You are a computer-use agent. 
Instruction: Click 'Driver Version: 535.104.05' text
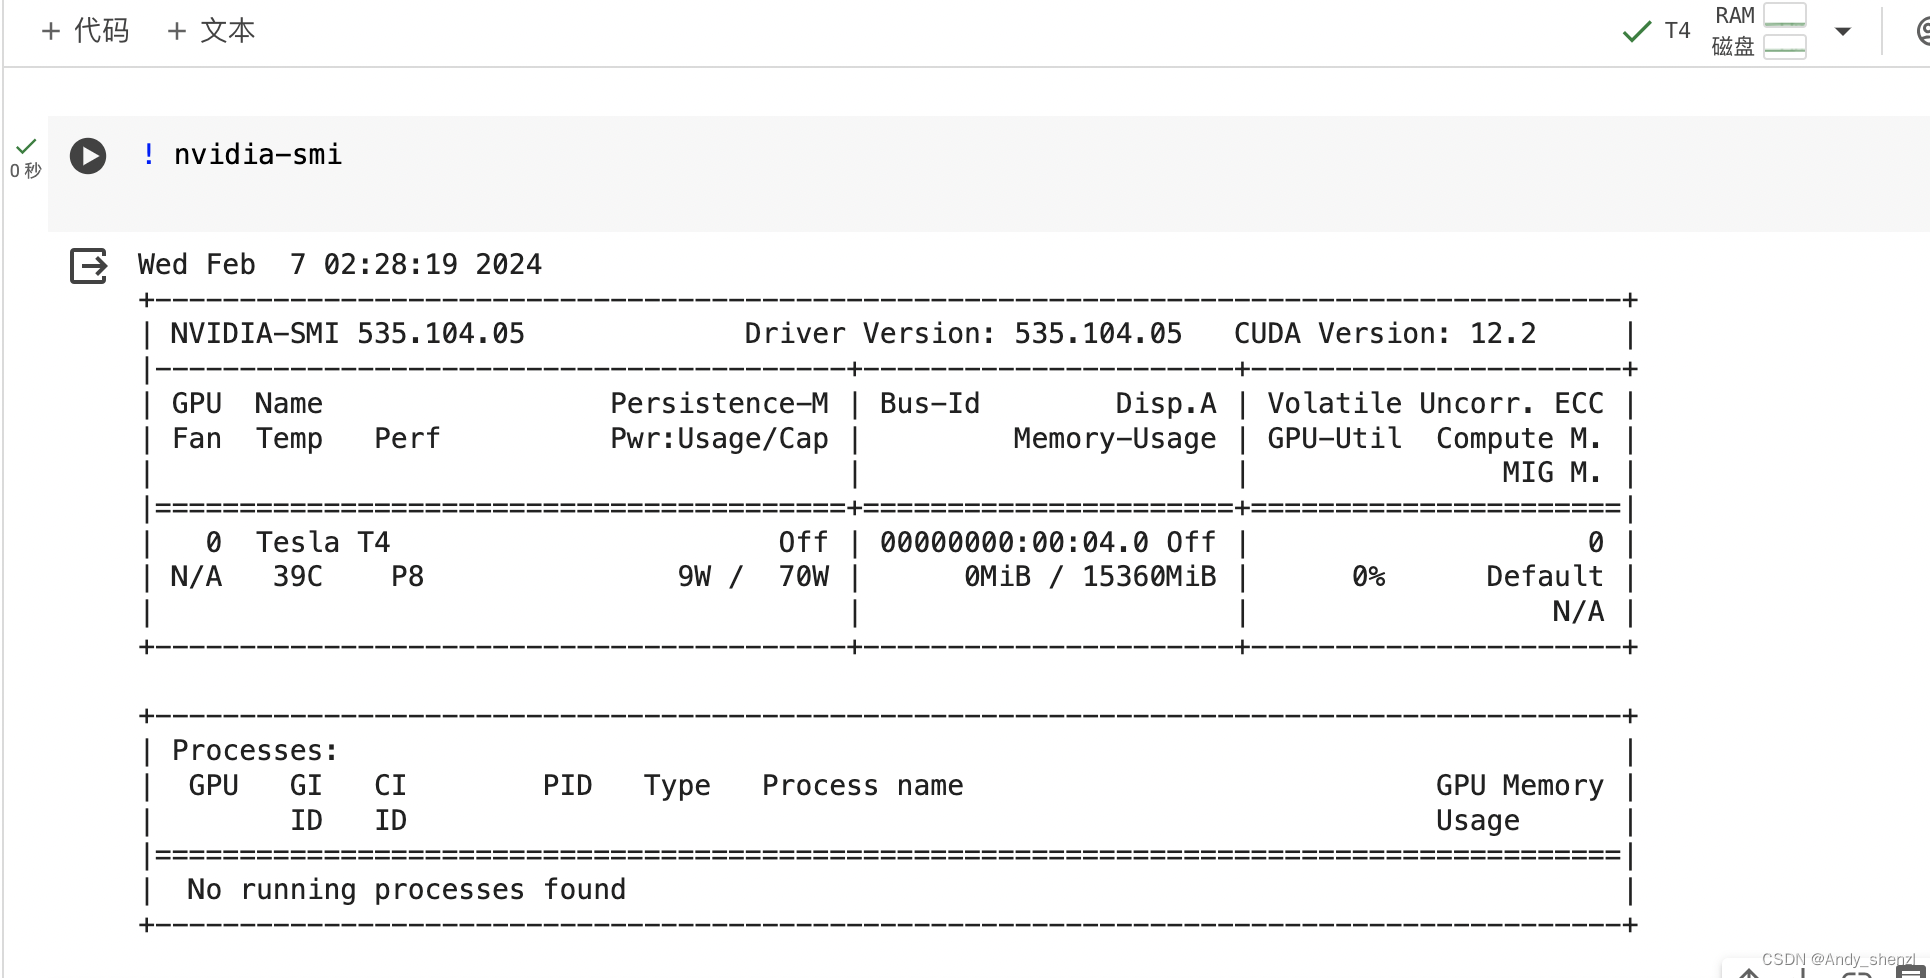coord(963,333)
